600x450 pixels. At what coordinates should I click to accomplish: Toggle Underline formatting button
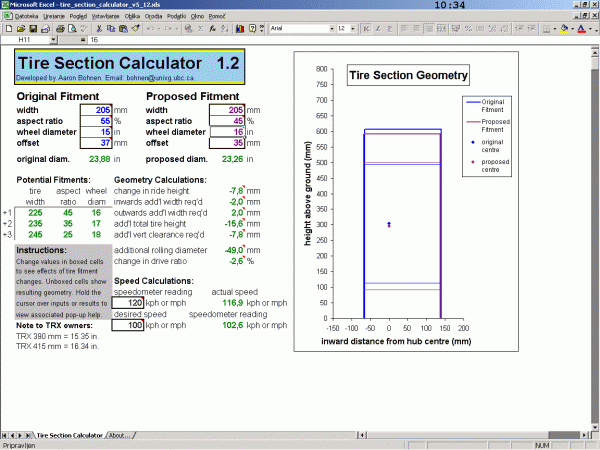[390, 28]
